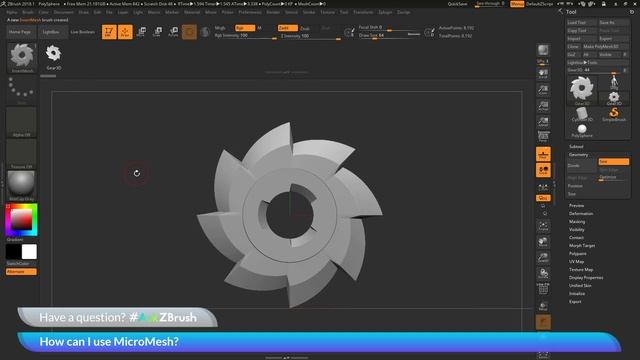The height and width of the screenshot is (360, 640).
Task: Toggle Local symmetry mode
Action: (543, 170)
